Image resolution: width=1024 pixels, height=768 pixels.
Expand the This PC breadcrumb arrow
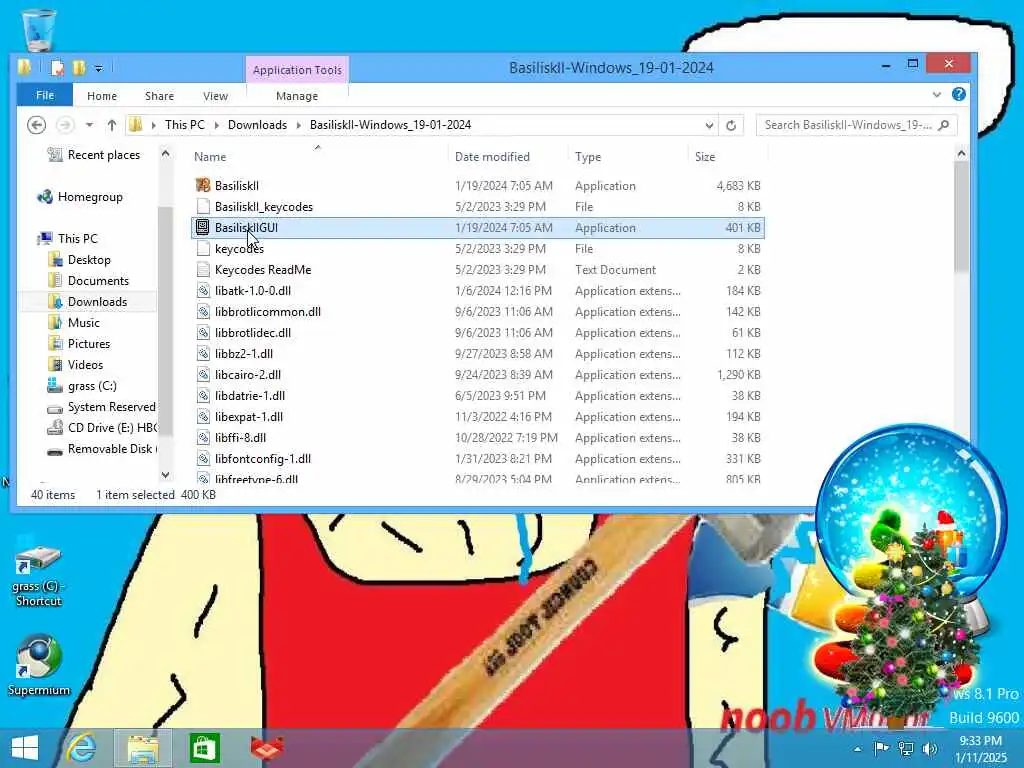click(x=216, y=125)
